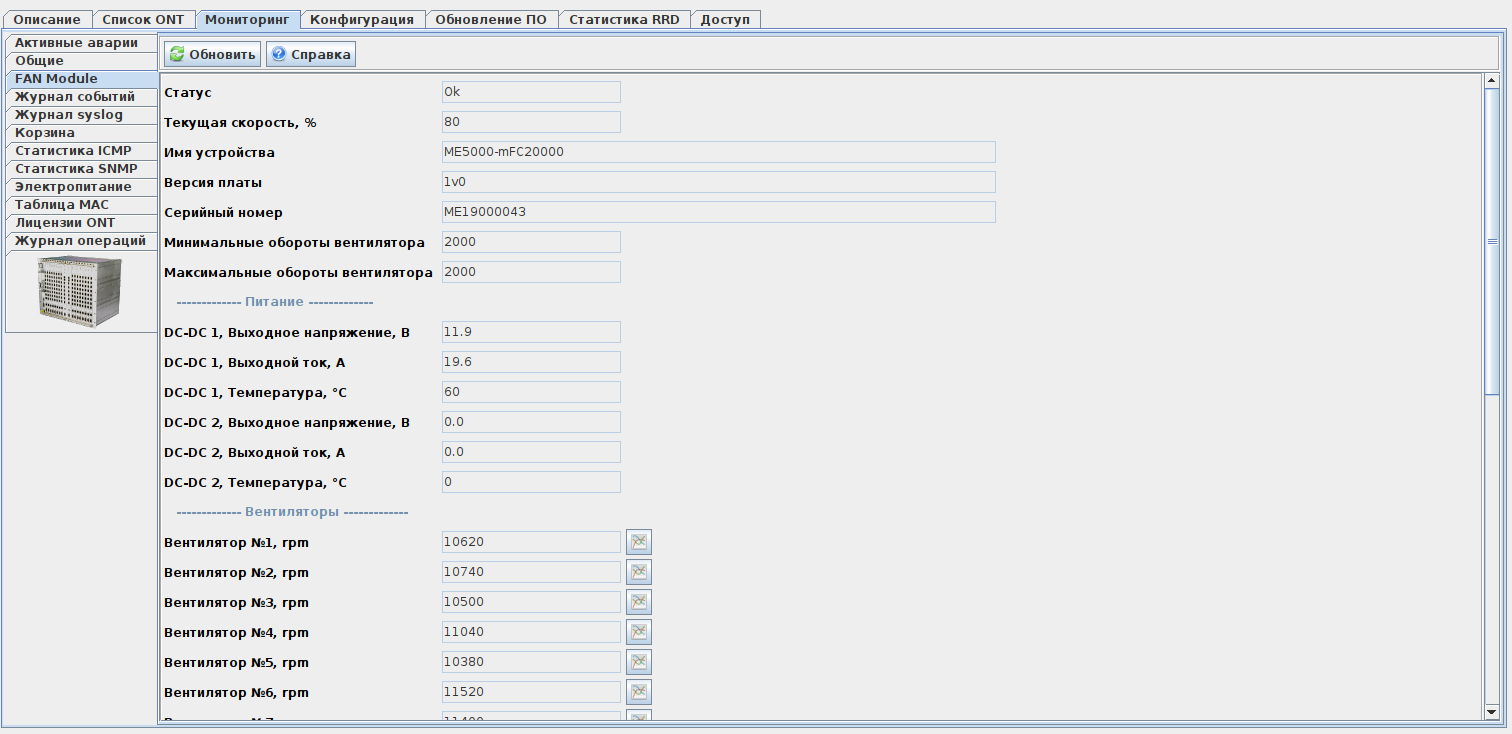This screenshot has height=734, width=1512.
Task: Click the DC-DC 1 Температура field
Action: [x=531, y=392]
